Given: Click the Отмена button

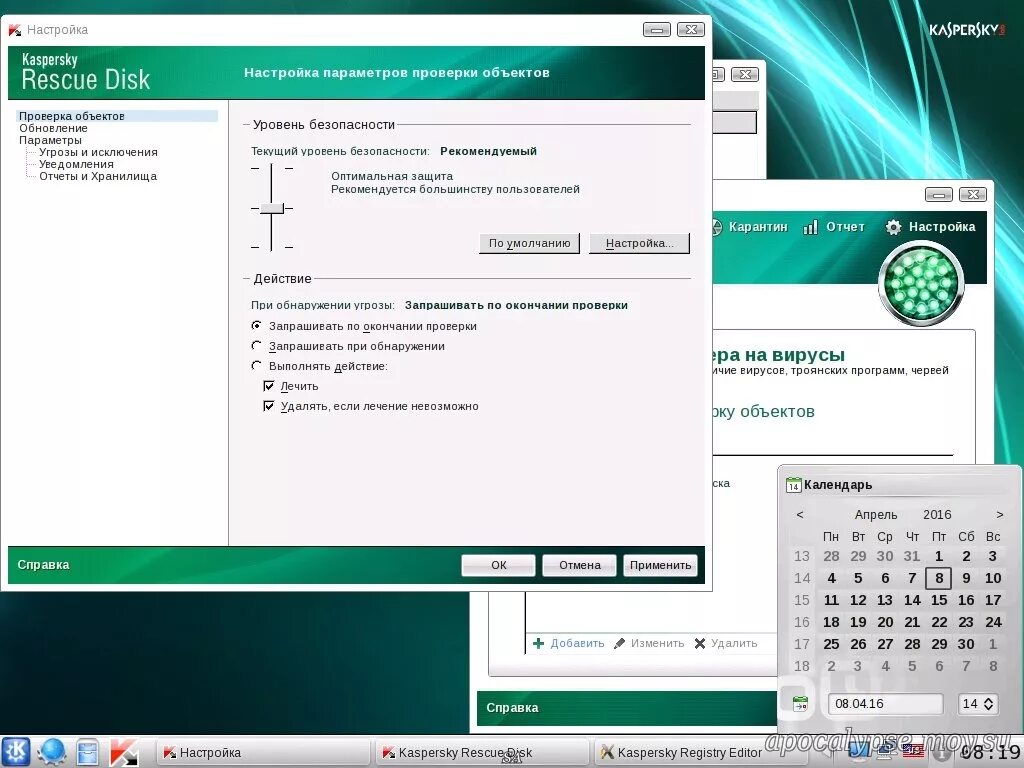Looking at the screenshot, I should [579, 565].
